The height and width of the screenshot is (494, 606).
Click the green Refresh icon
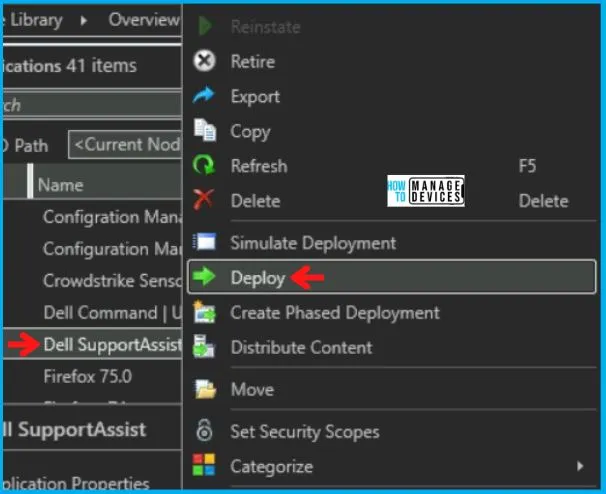coord(204,165)
